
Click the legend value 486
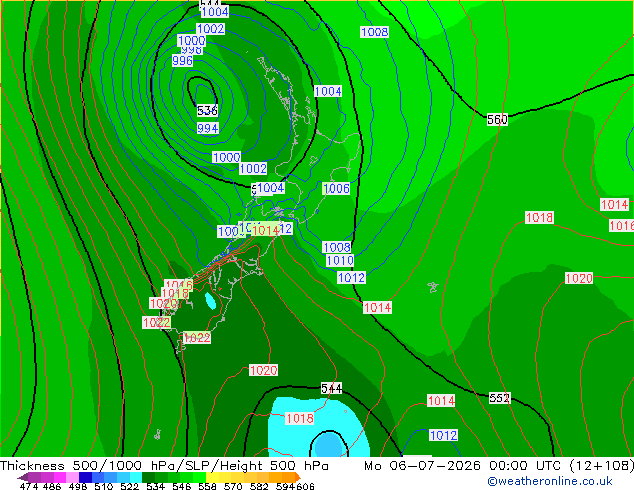tap(52, 486)
